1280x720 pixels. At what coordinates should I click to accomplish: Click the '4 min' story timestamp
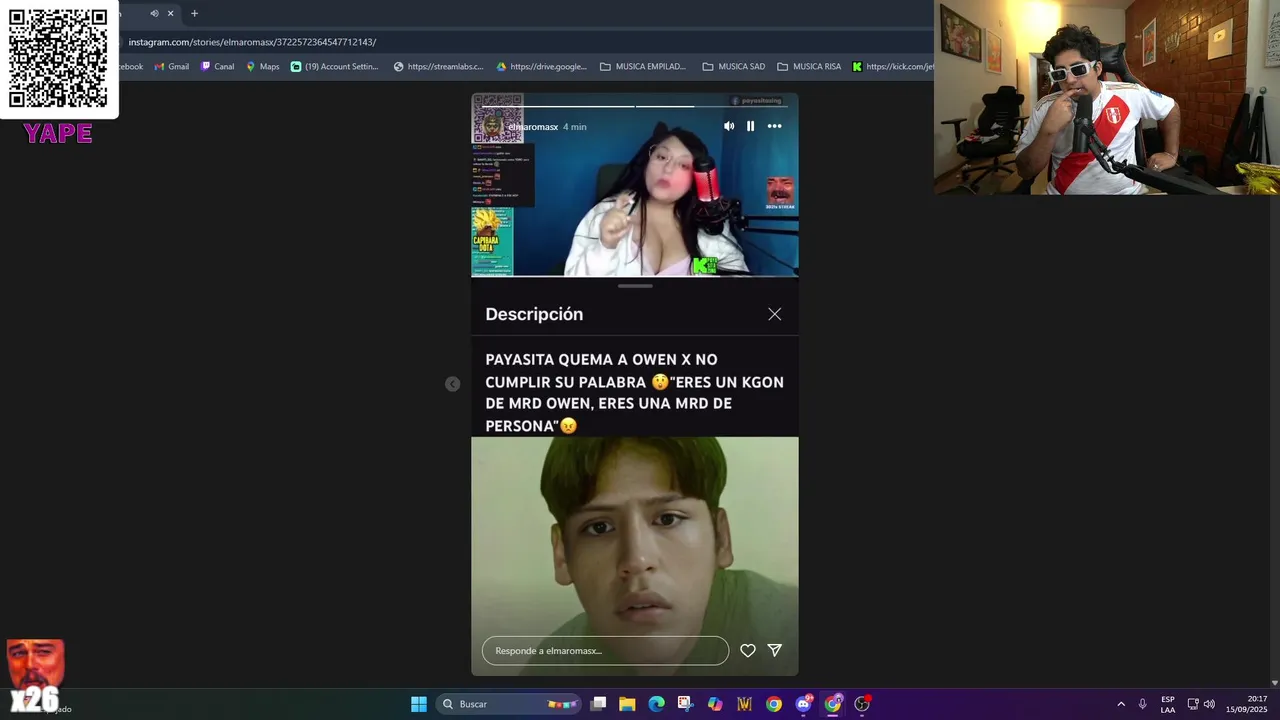click(575, 127)
